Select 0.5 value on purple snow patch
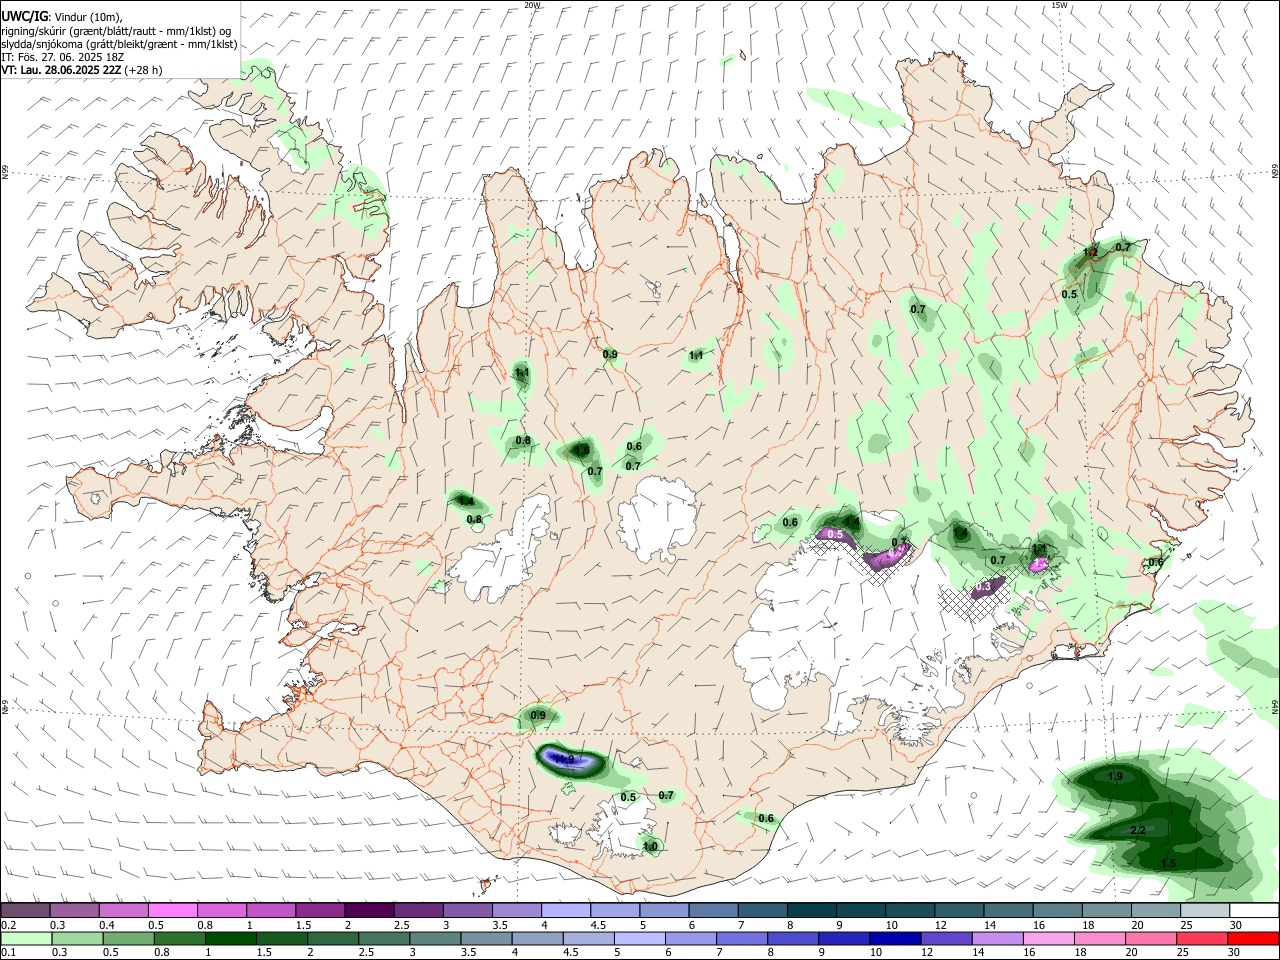The width and height of the screenshot is (1280, 960). [836, 536]
